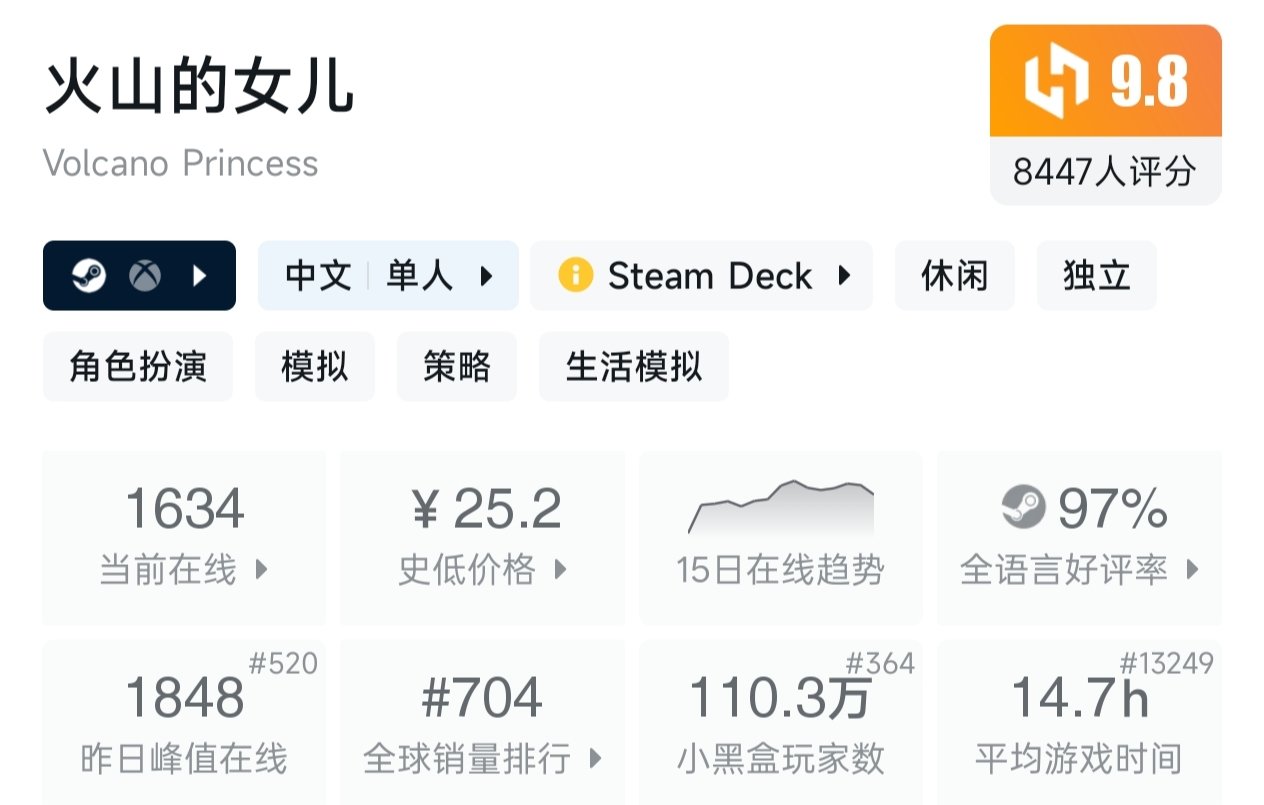Screen dimensions: 1264x805
Task: Select the 独立 tag
Action: pyautogui.click(x=1096, y=276)
